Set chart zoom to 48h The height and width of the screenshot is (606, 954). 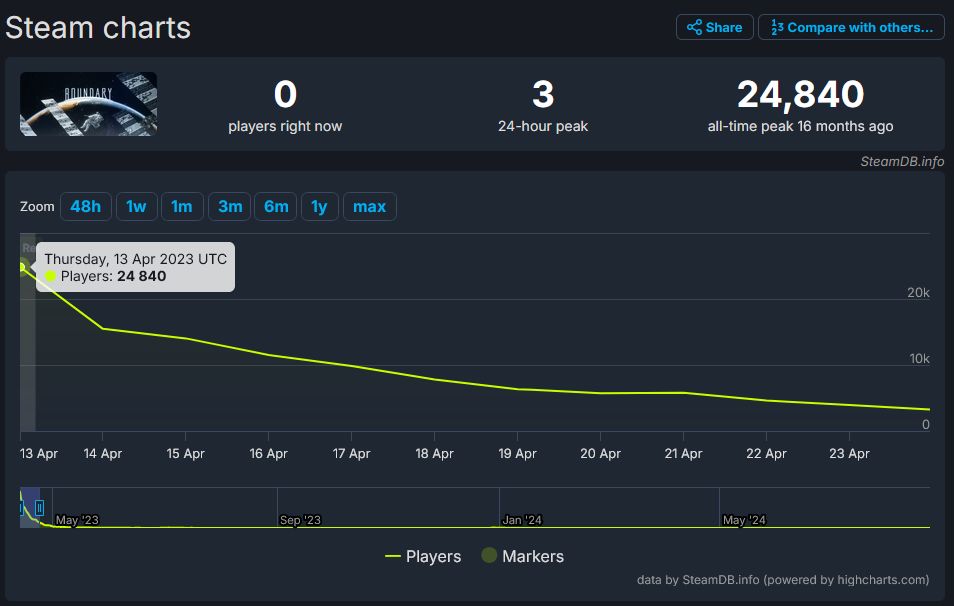[x=86, y=206]
